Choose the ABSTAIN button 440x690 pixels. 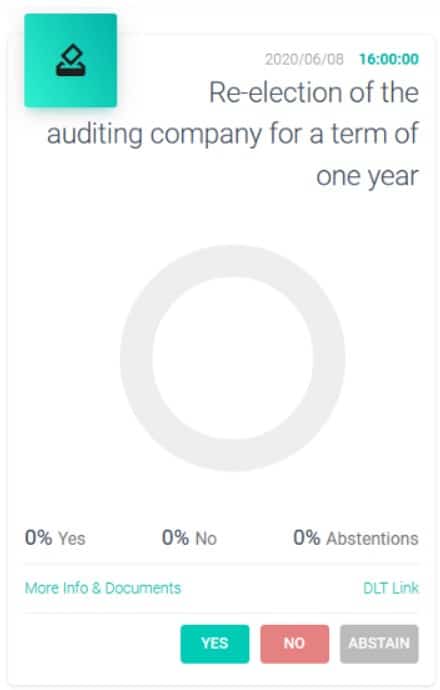click(379, 643)
